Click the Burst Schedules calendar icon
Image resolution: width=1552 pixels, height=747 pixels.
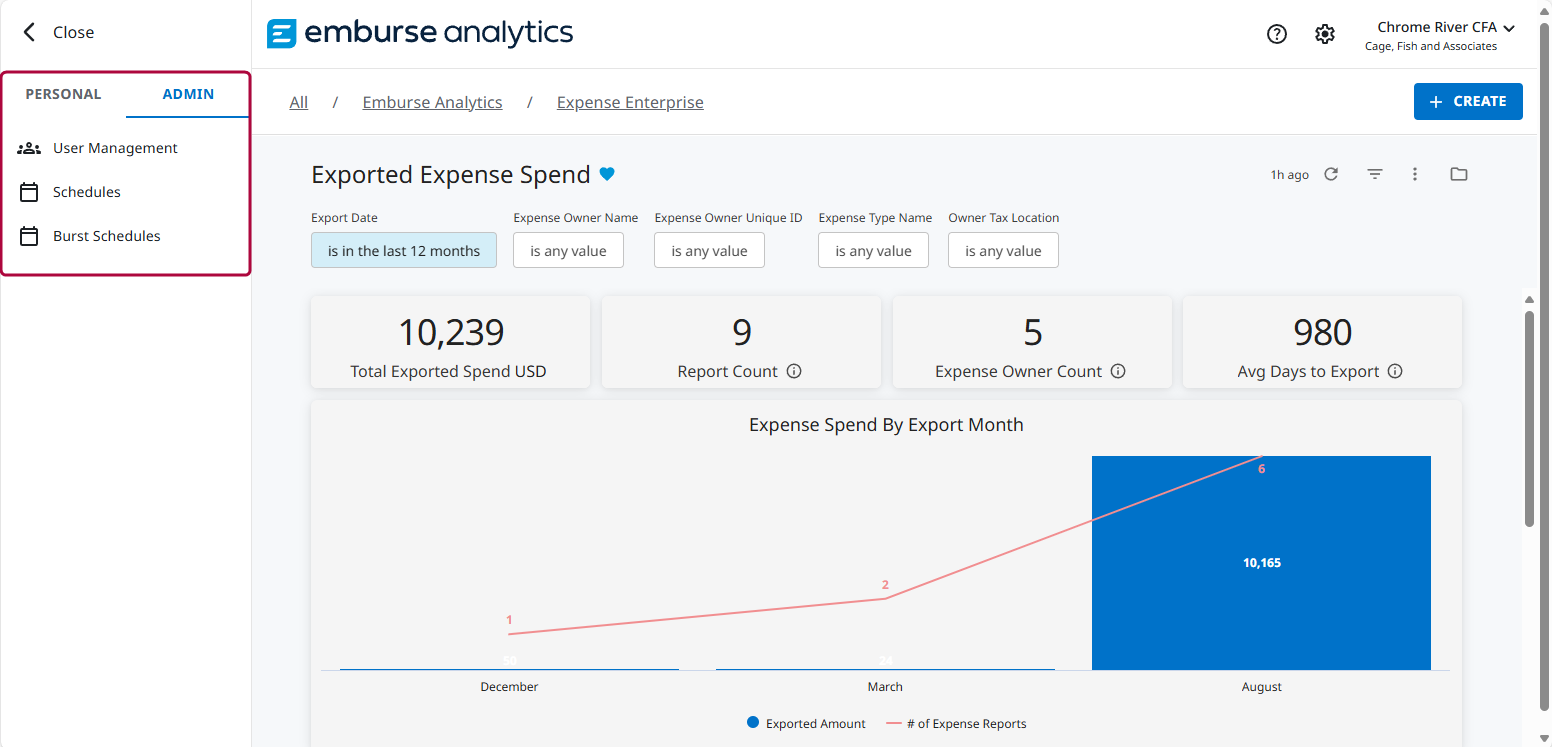(28, 235)
